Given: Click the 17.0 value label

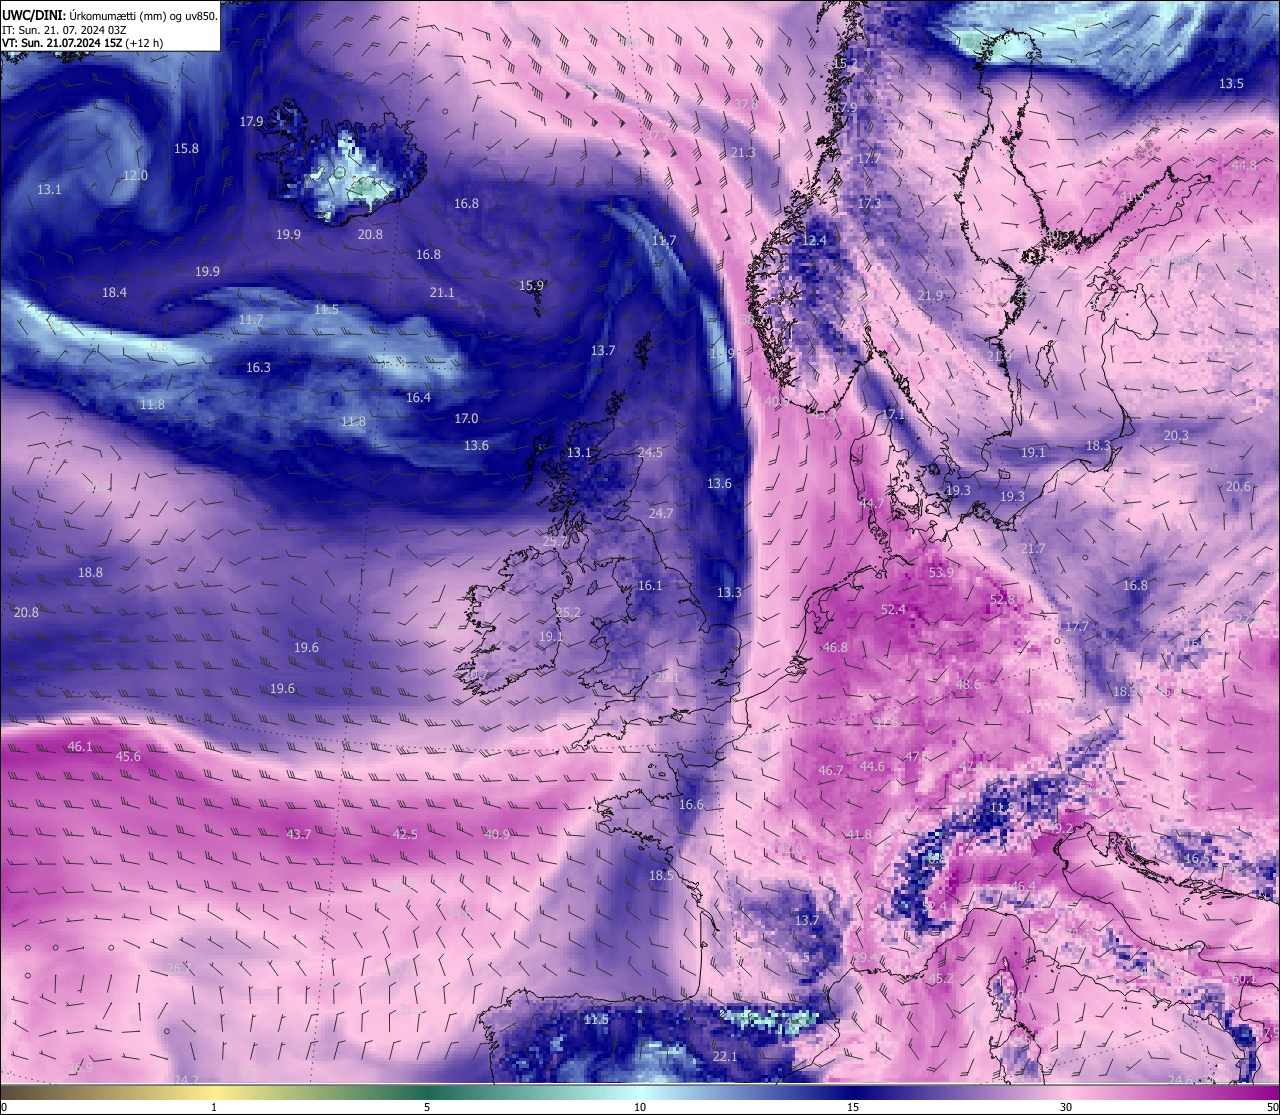Looking at the screenshot, I should click(x=466, y=418).
